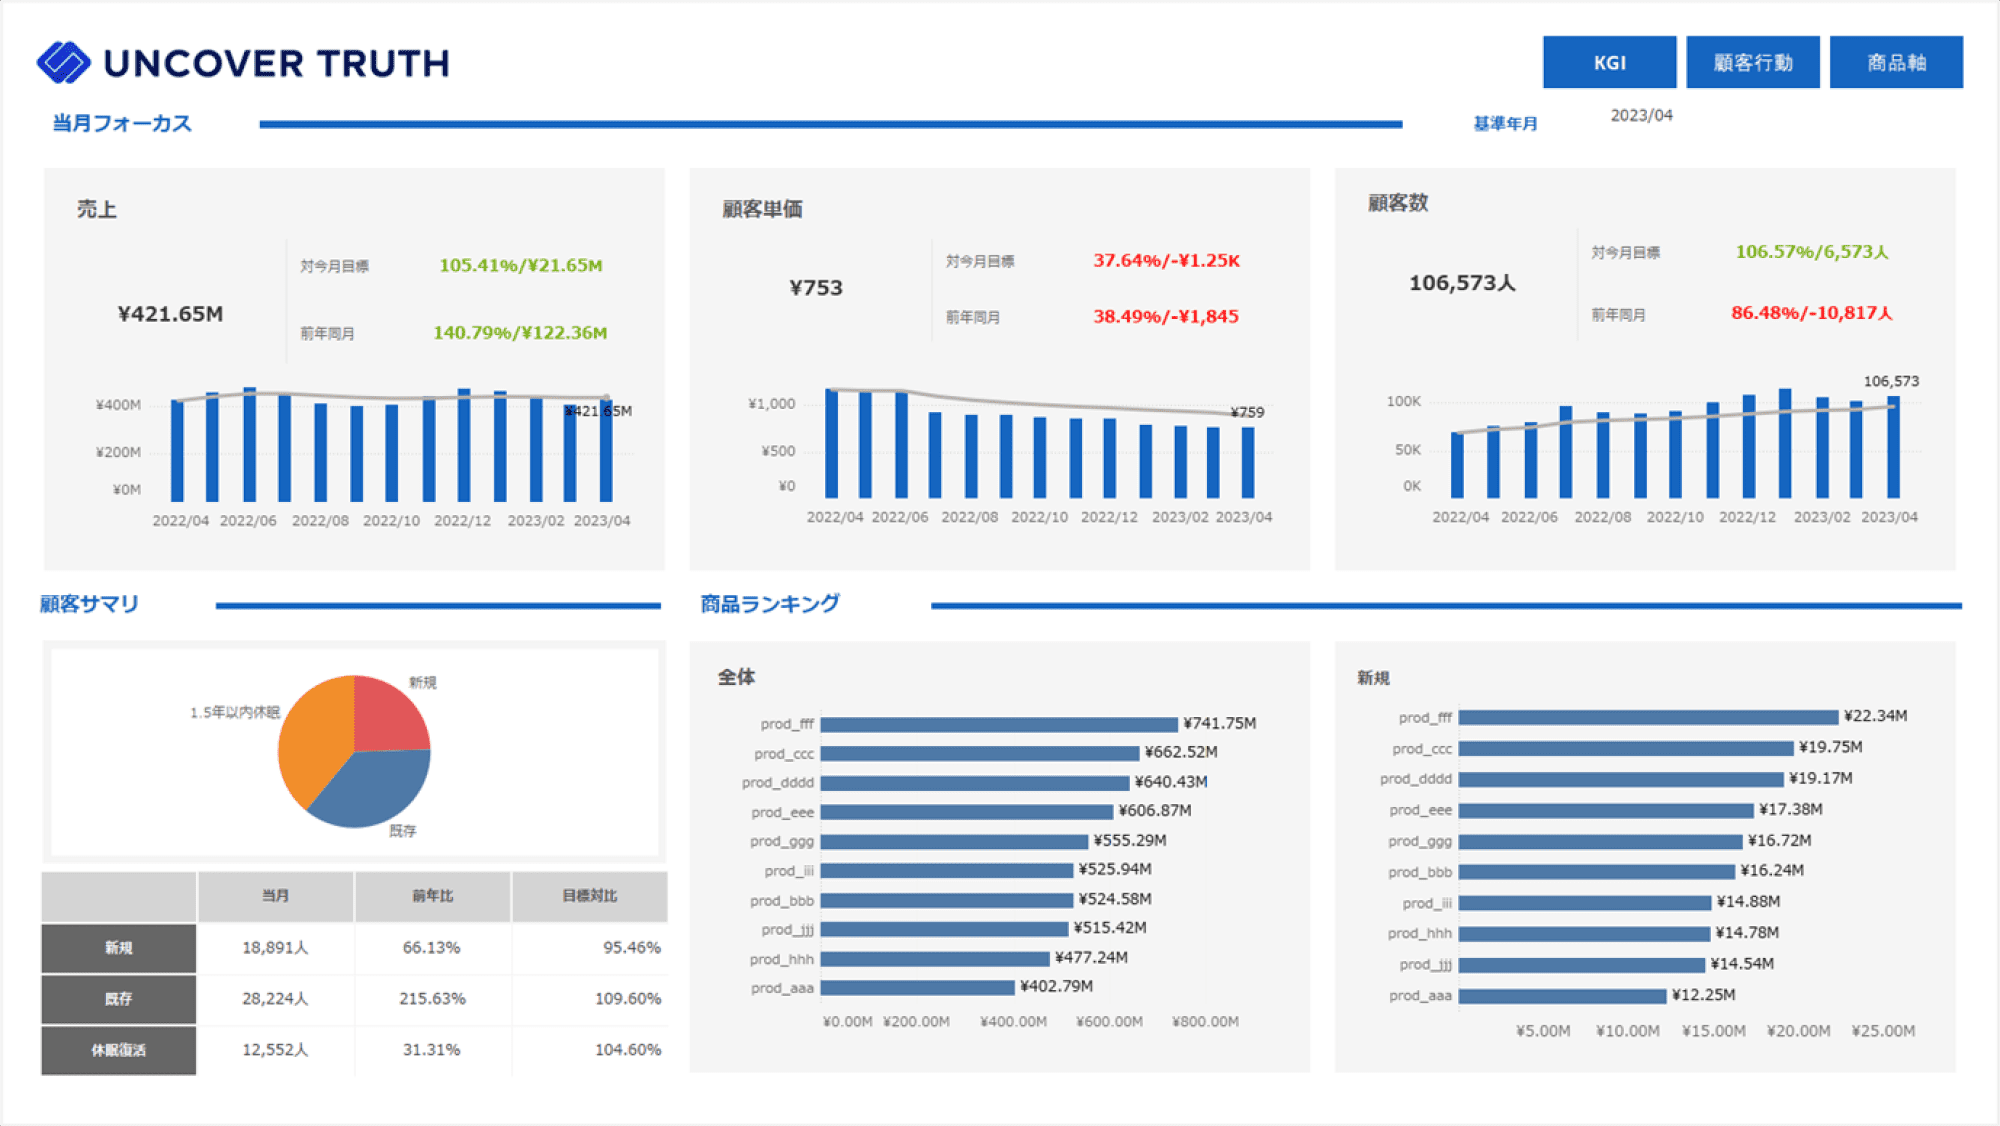Click the 前年比 column header
The image size is (2000, 1126).
[432, 896]
